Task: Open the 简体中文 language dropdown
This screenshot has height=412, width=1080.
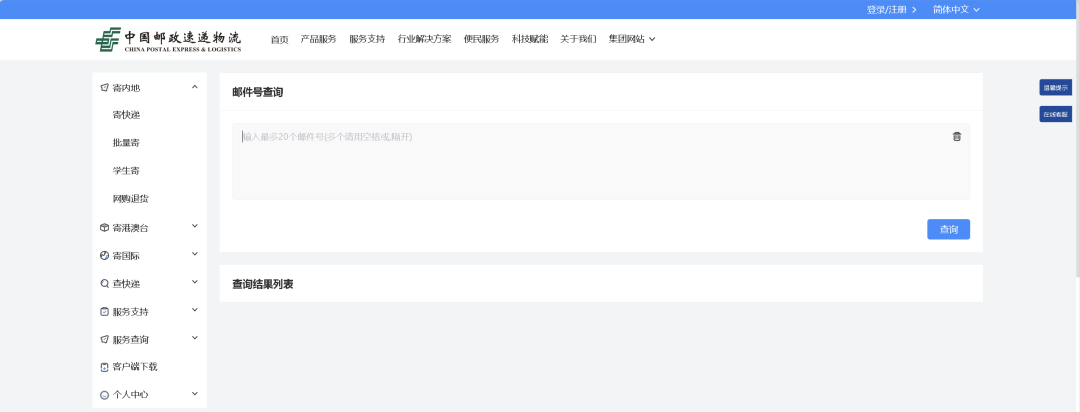Action: pyautogui.click(x=956, y=10)
